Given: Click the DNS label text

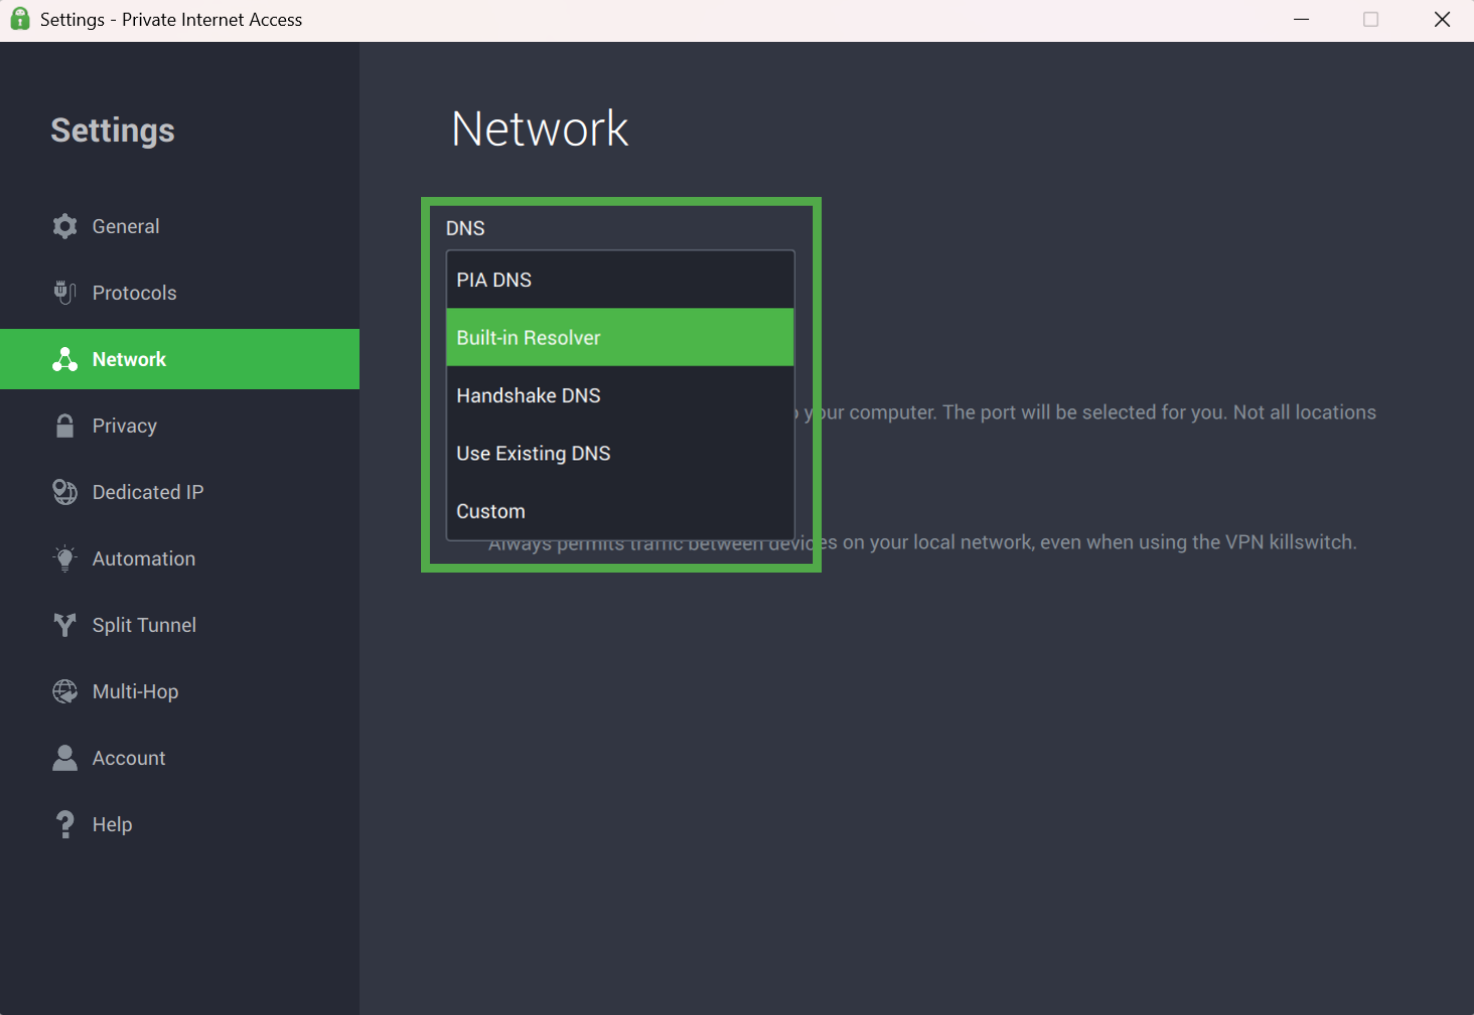Looking at the screenshot, I should point(465,228).
